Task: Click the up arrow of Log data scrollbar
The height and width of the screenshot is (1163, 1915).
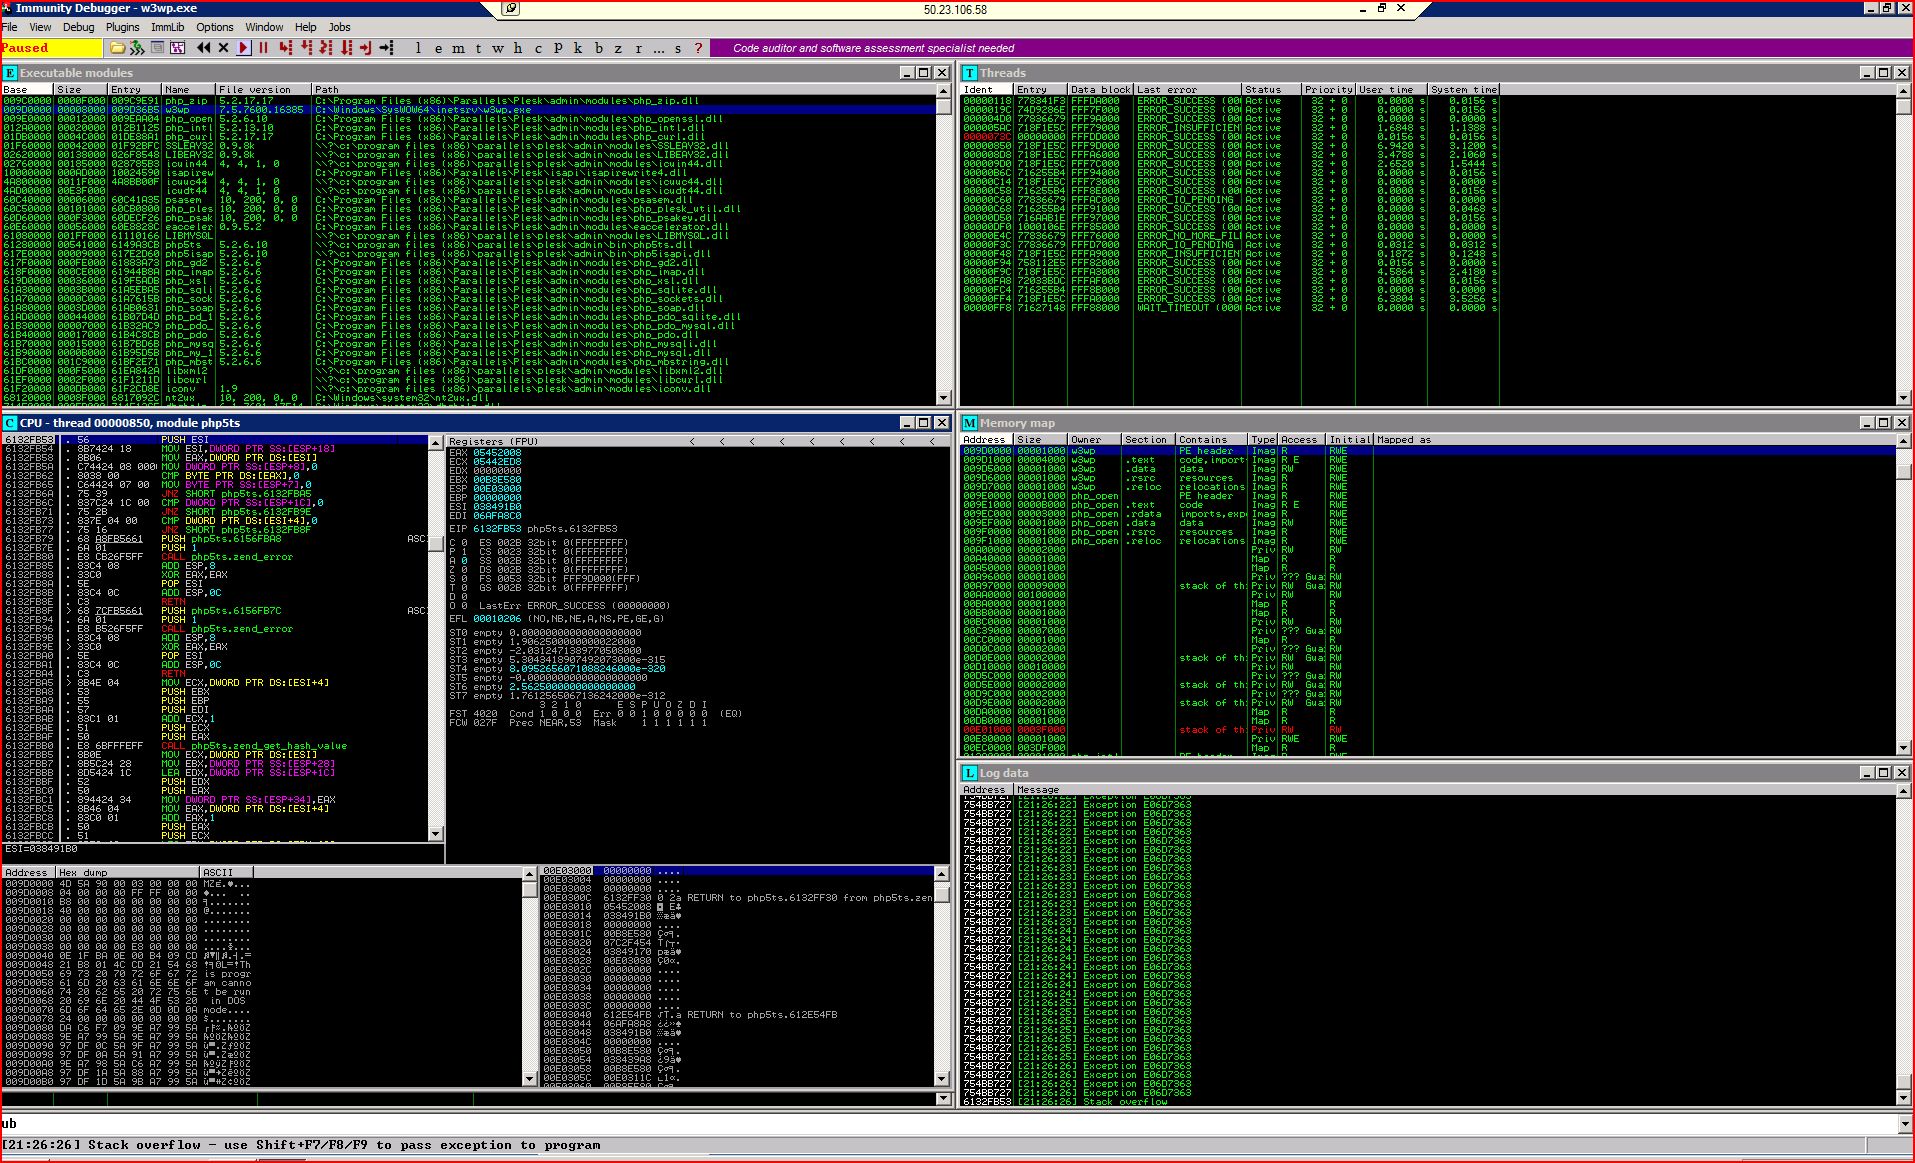Action: pos(1903,790)
